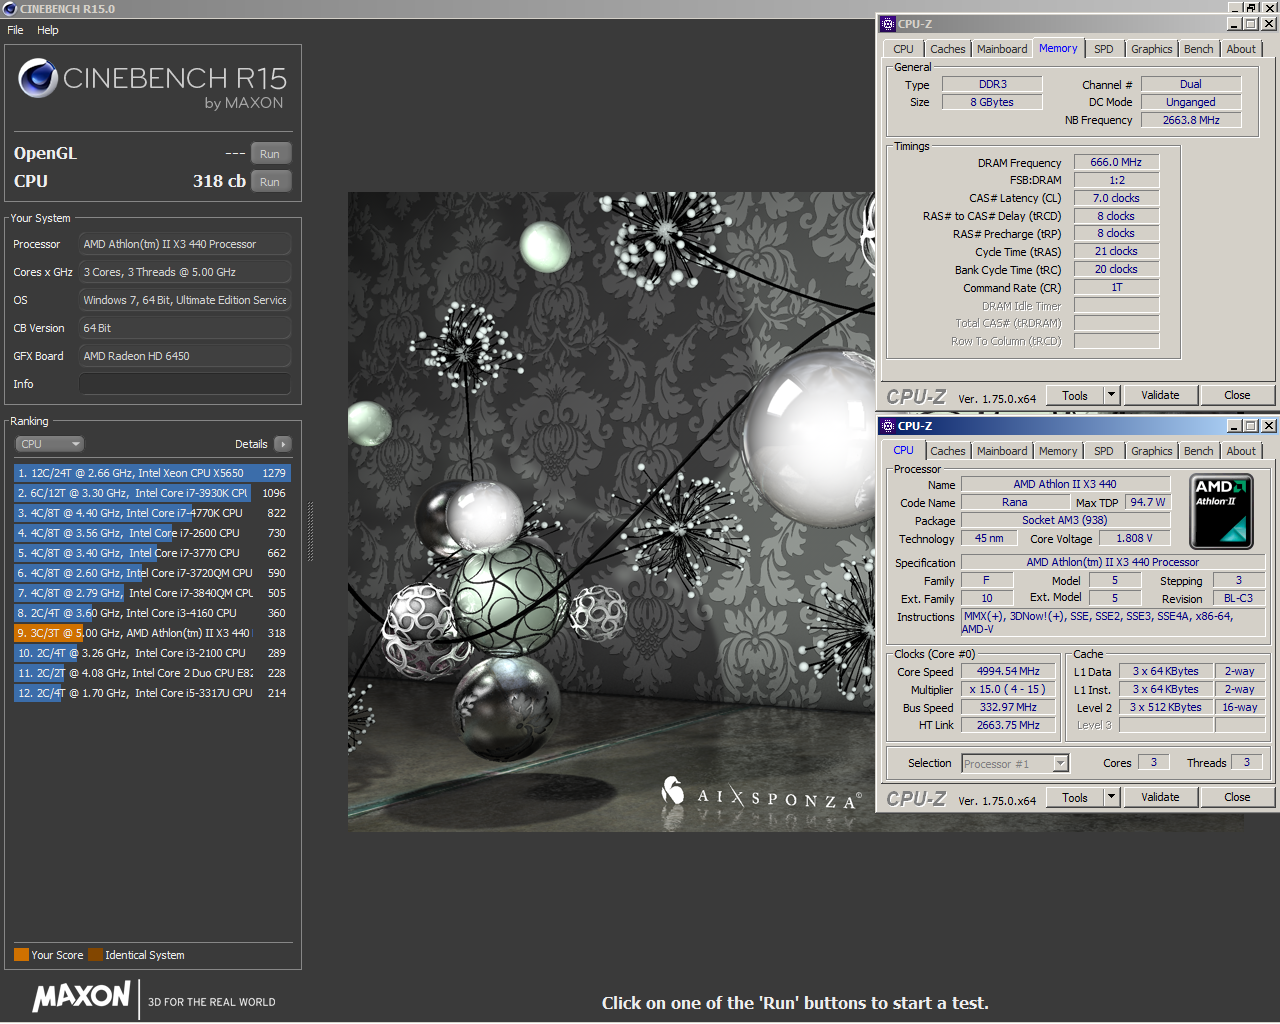Click the NB Frequency 2663.8 MHz value
This screenshot has height=1024, width=1280.
(x=1191, y=120)
